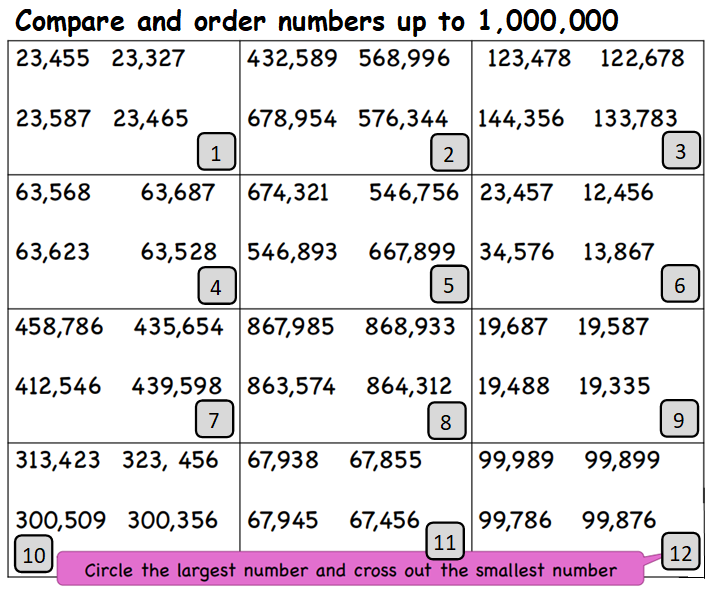Click the box label numbered 4
Image resolution: width=713 pixels, height=594 pixels.
(217, 286)
